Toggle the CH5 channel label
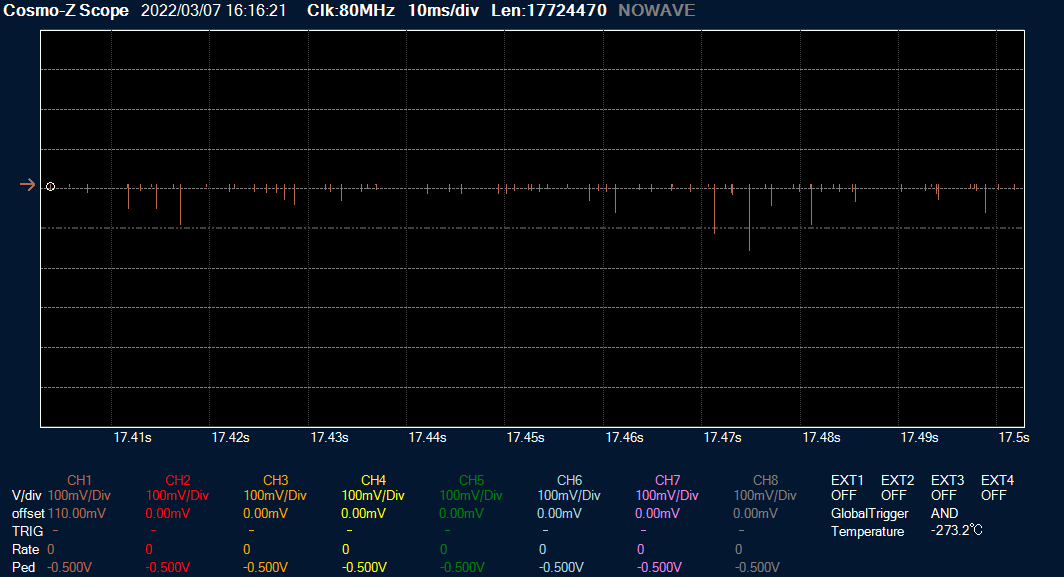Viewport: 1064px width, 577px height. [471, 480]
